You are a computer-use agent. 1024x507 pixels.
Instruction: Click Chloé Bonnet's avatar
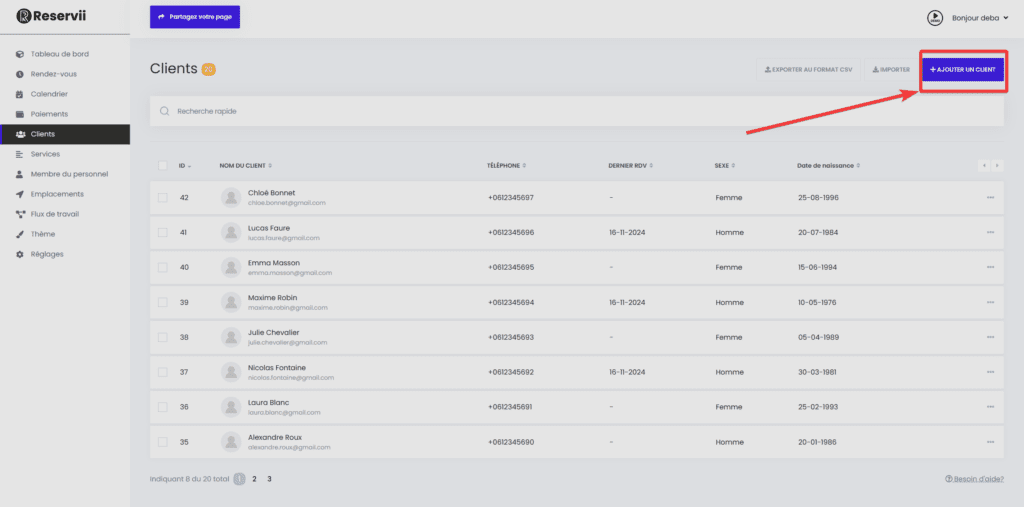click(x=231, y=197)
